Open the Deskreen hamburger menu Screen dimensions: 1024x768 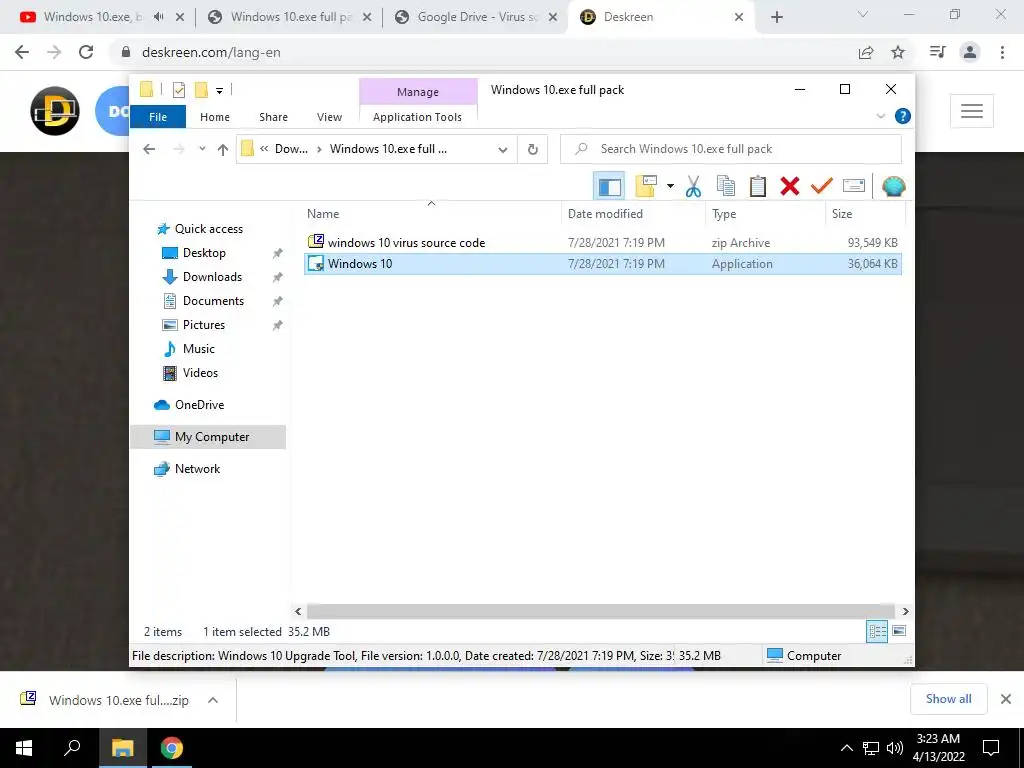(972, 111)
